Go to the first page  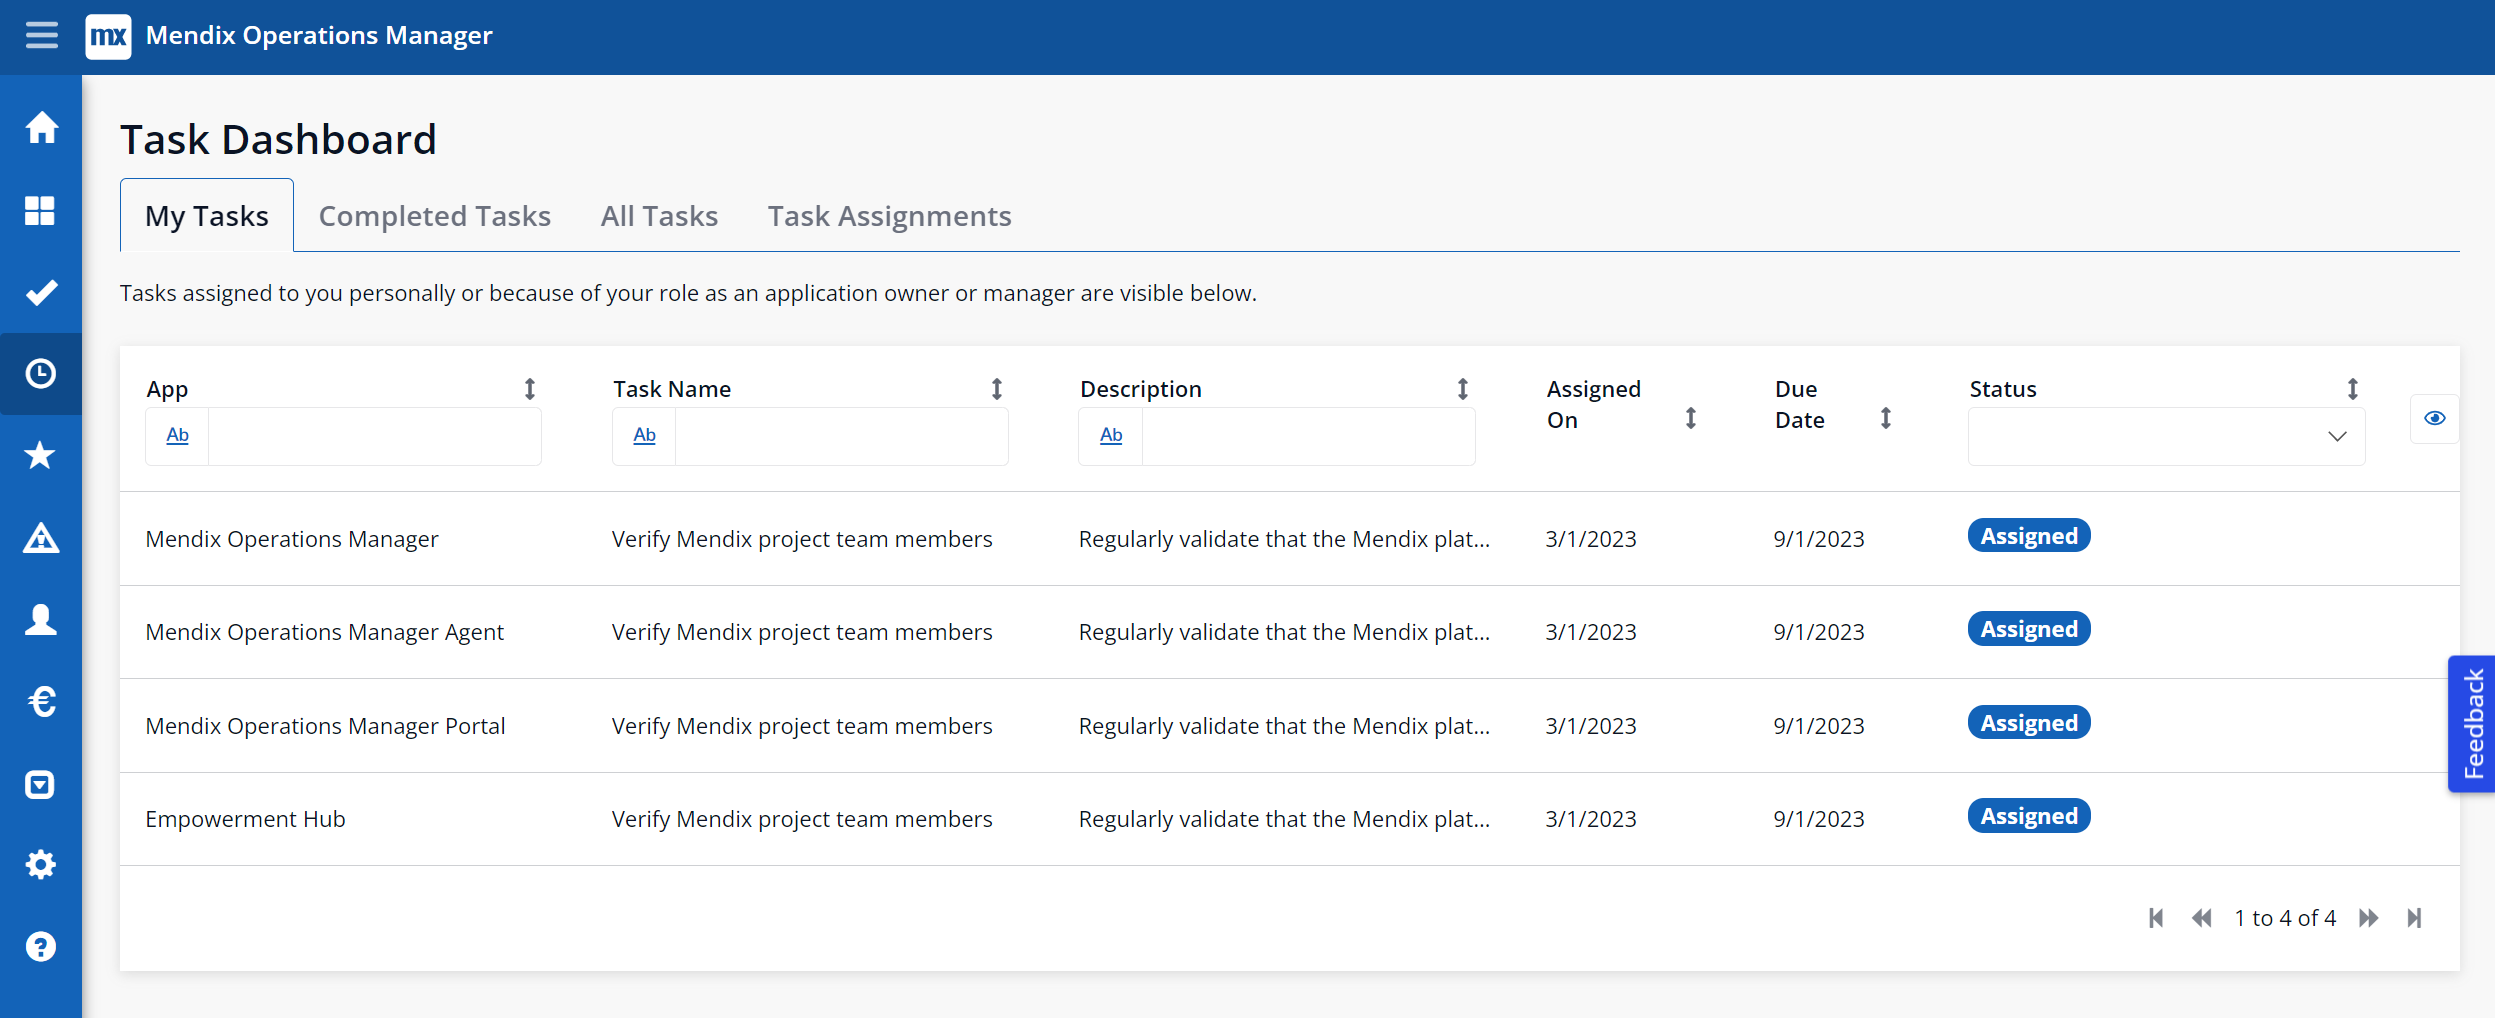(2156, 918)
